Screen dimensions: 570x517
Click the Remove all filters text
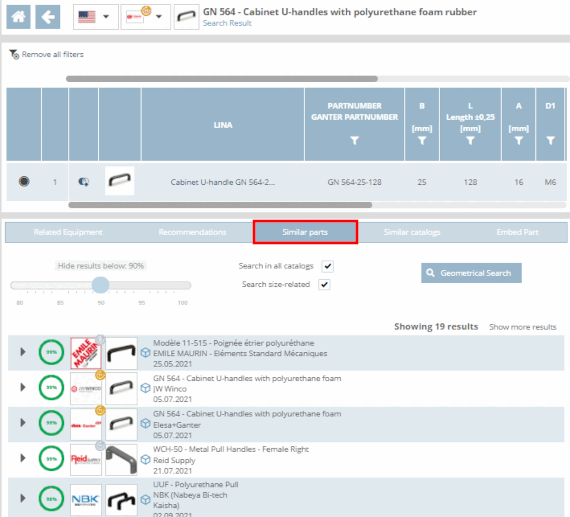[x=53, y=55]
